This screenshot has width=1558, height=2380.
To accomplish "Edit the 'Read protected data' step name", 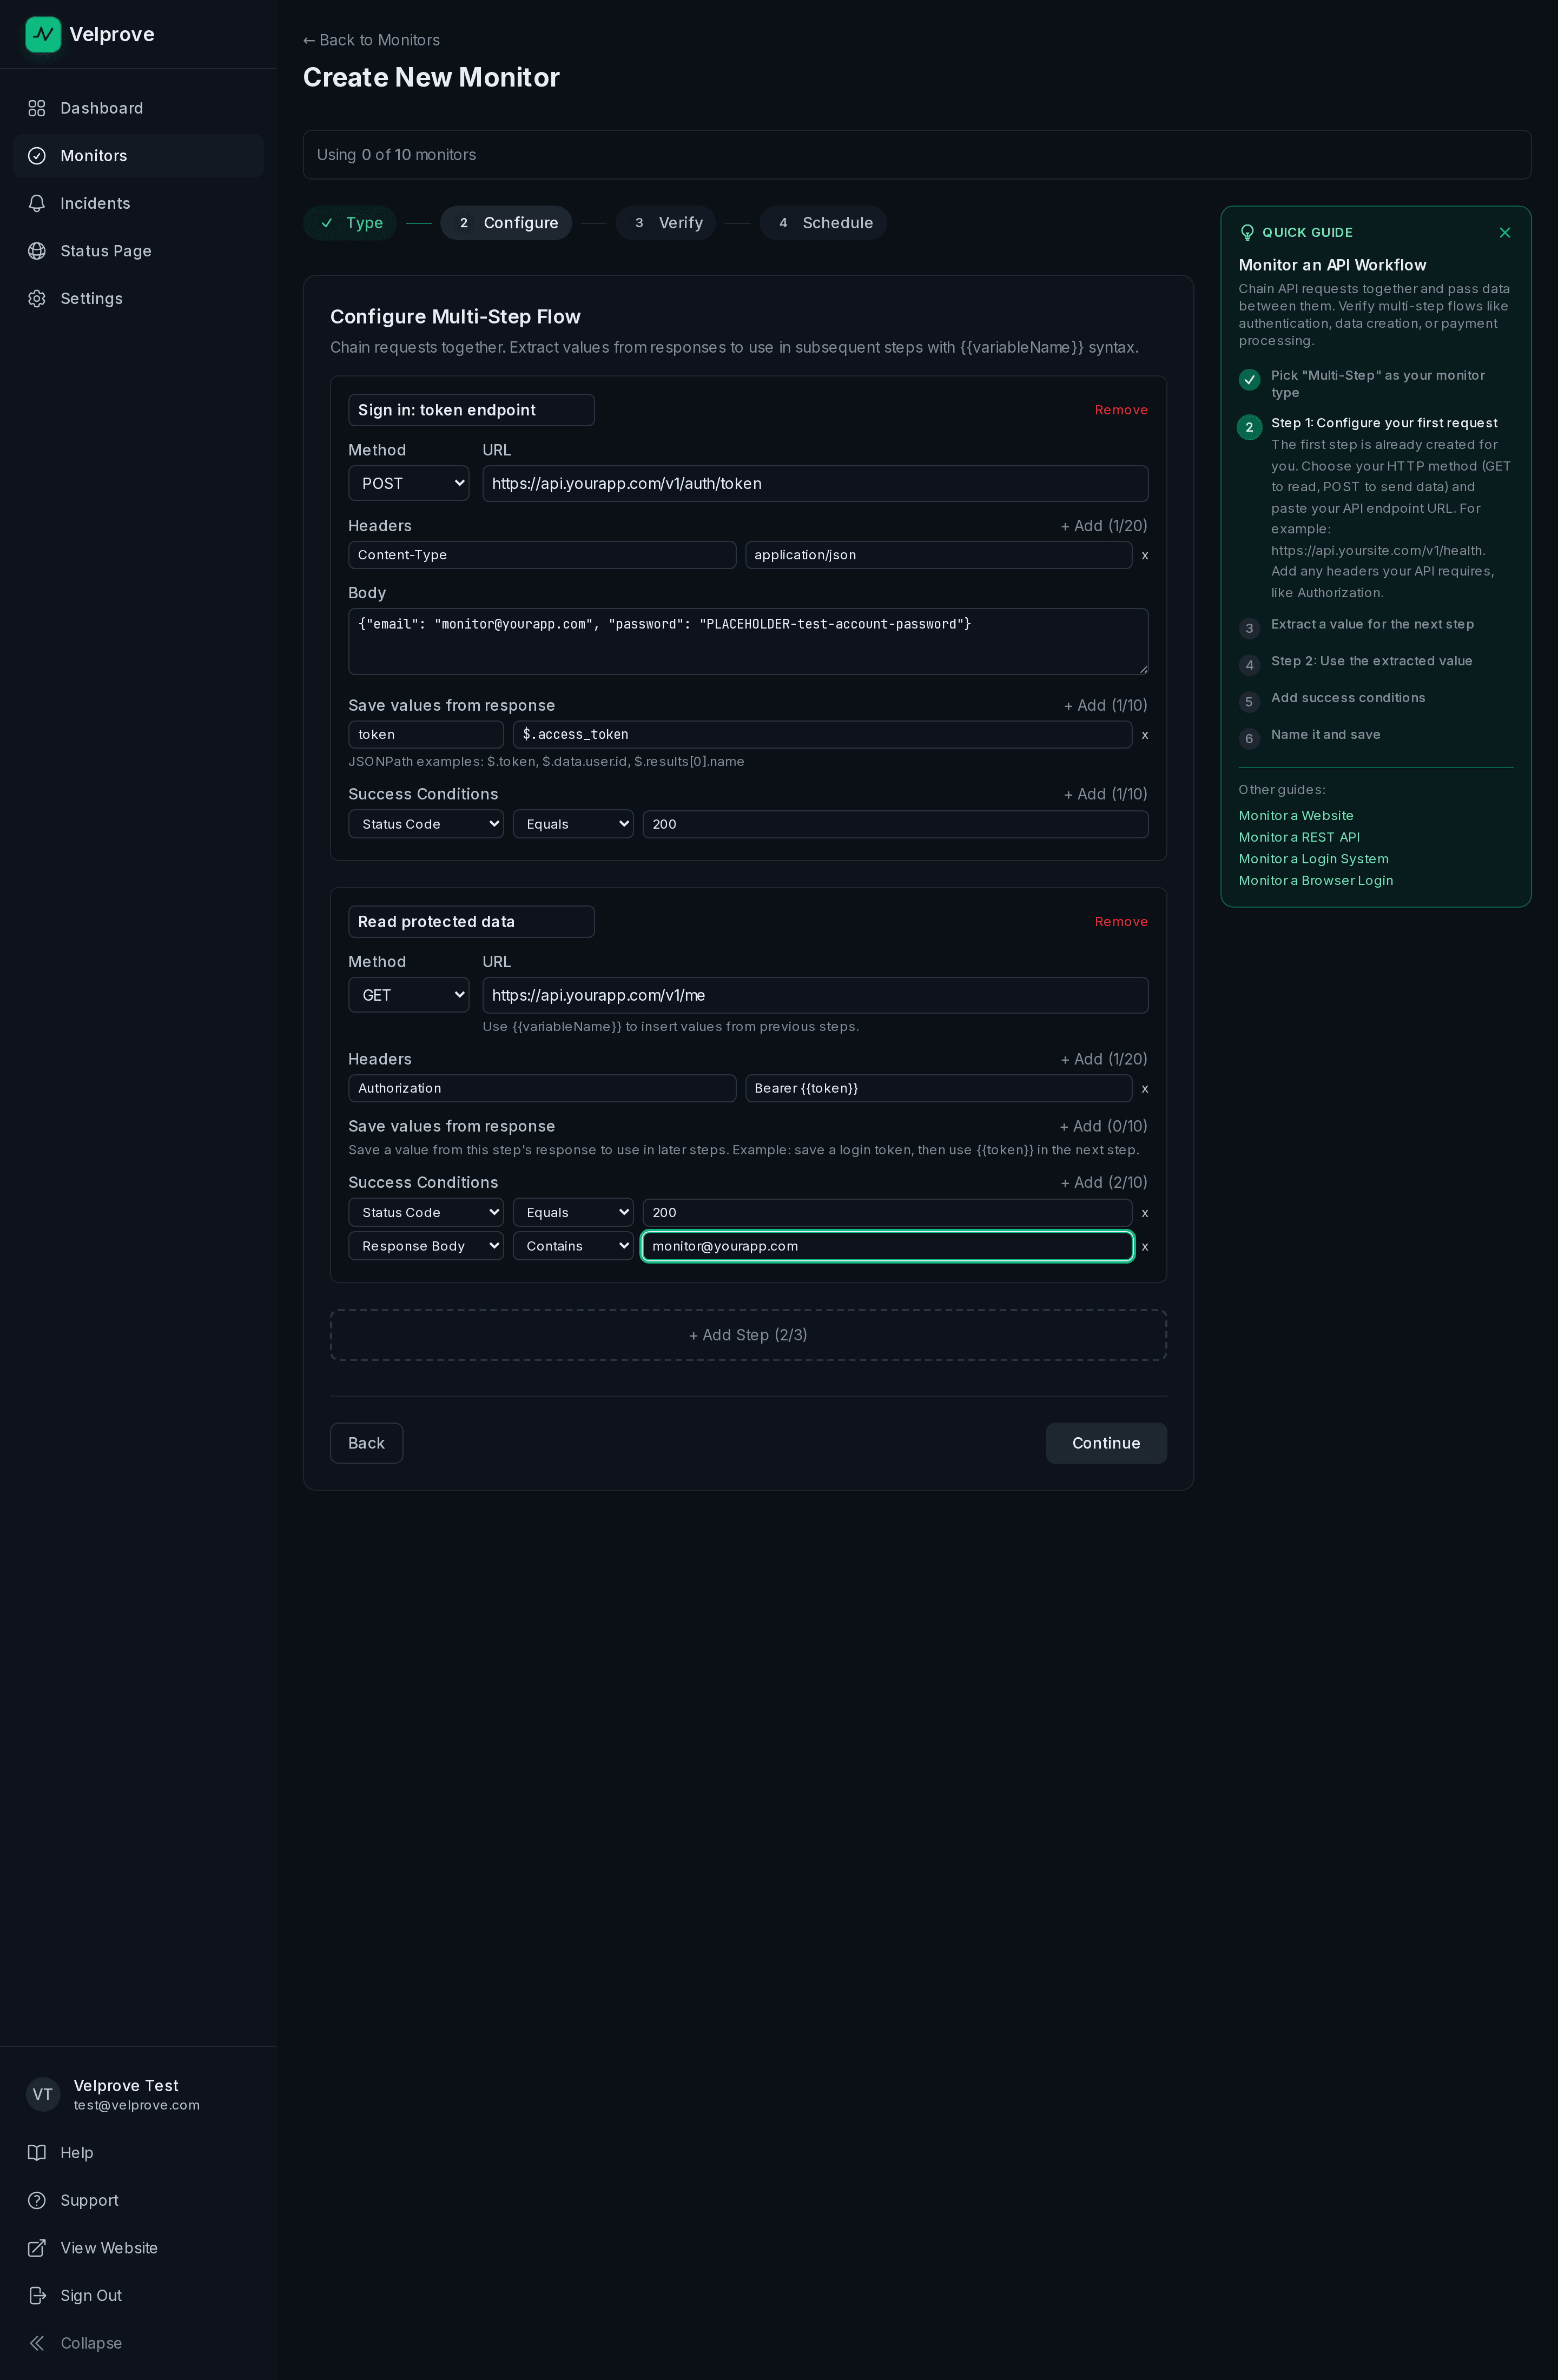I will point(471,922).
